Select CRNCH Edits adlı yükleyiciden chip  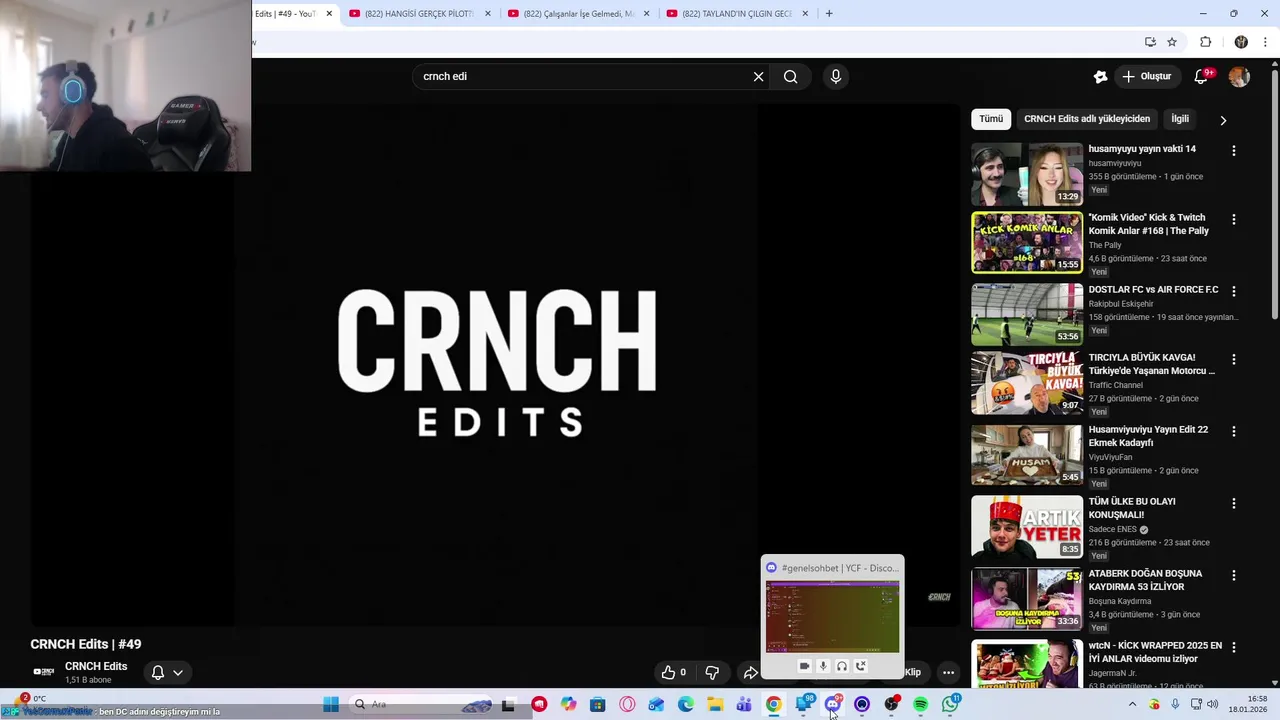pyautogui.click(x=1087, y=119)
